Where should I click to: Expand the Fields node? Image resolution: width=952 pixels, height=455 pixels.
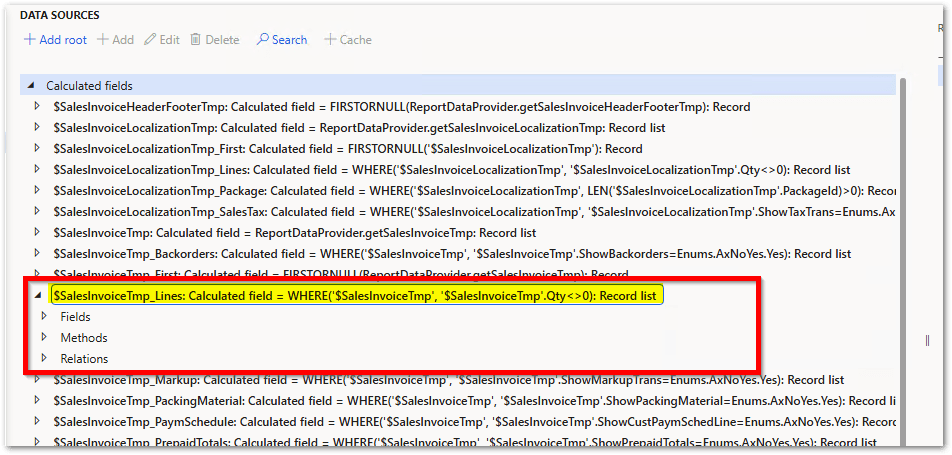pyautogui.click(x=43, y=316)
